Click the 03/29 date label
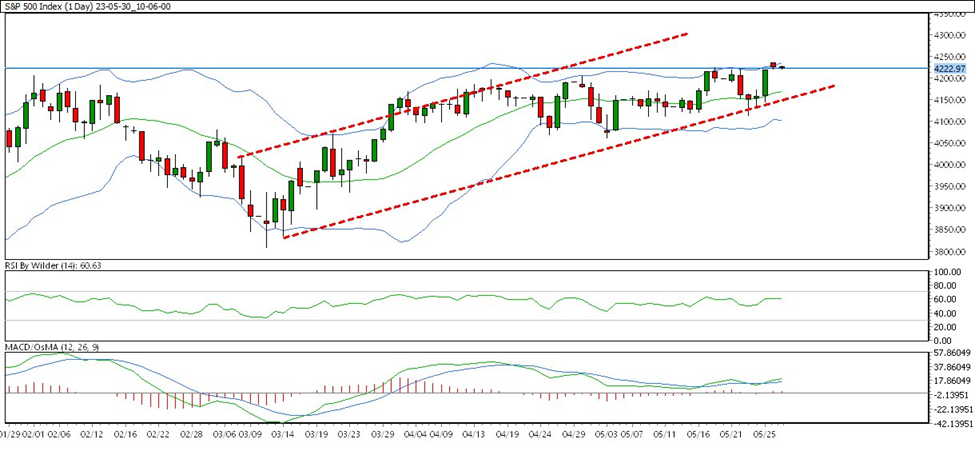 point(383,435)
